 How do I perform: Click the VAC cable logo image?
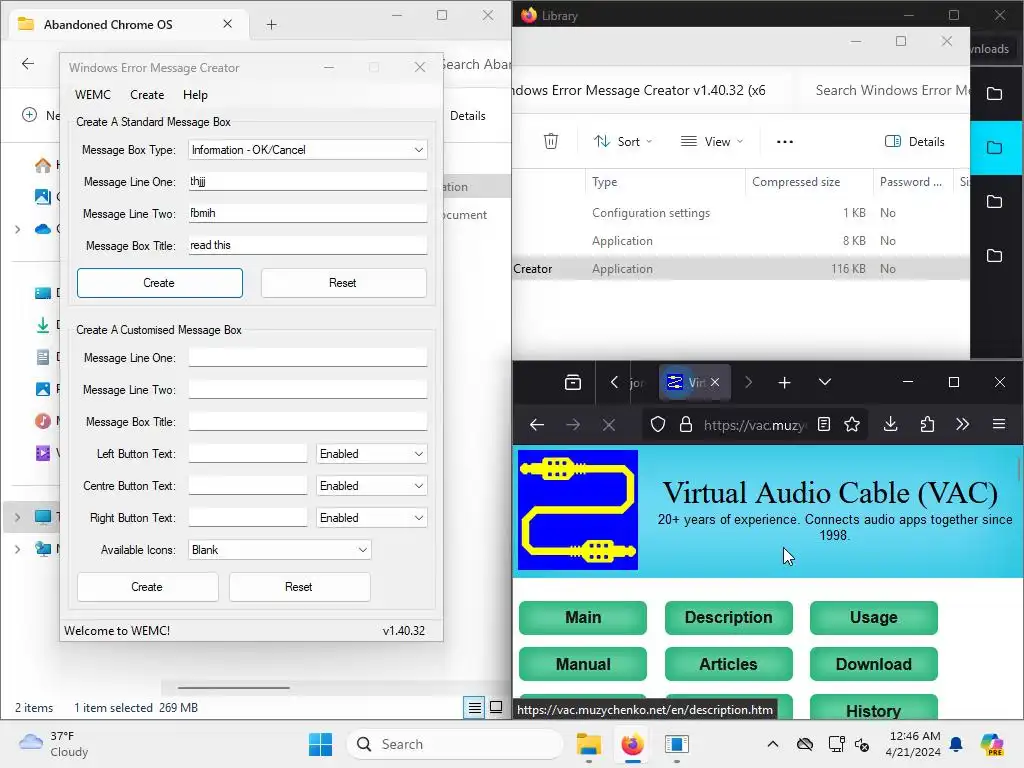pos(578,510)
